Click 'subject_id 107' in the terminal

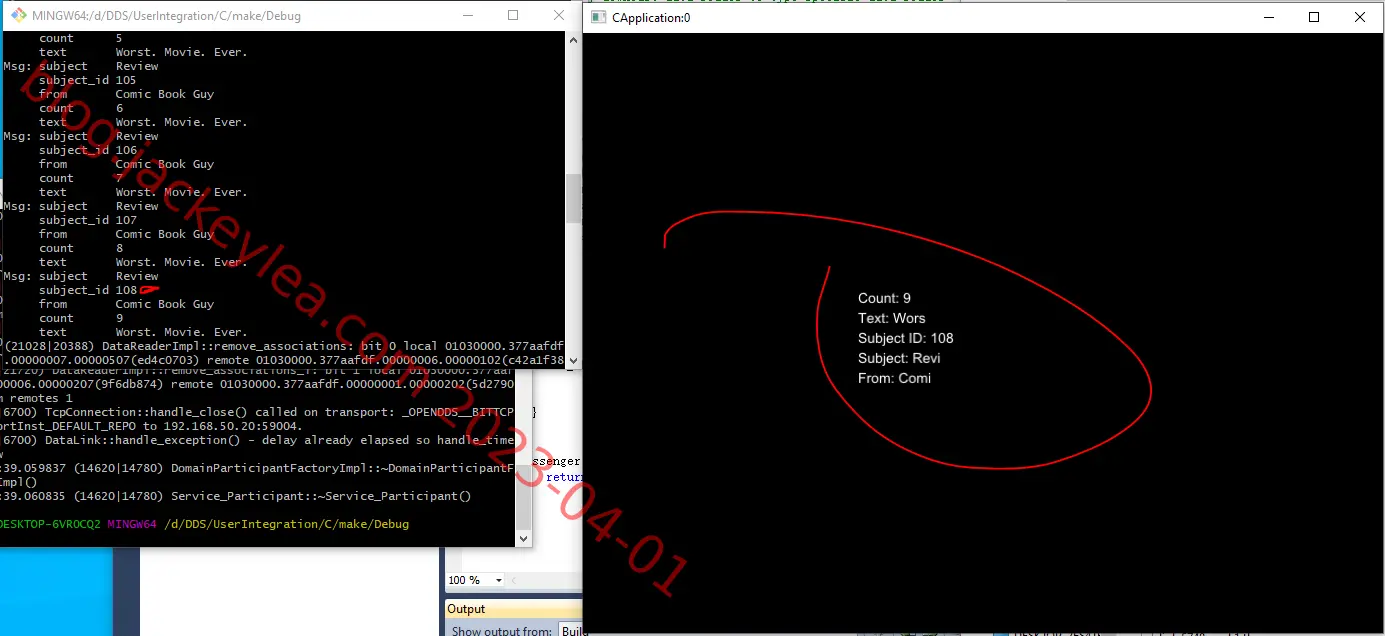click(88, 220)
